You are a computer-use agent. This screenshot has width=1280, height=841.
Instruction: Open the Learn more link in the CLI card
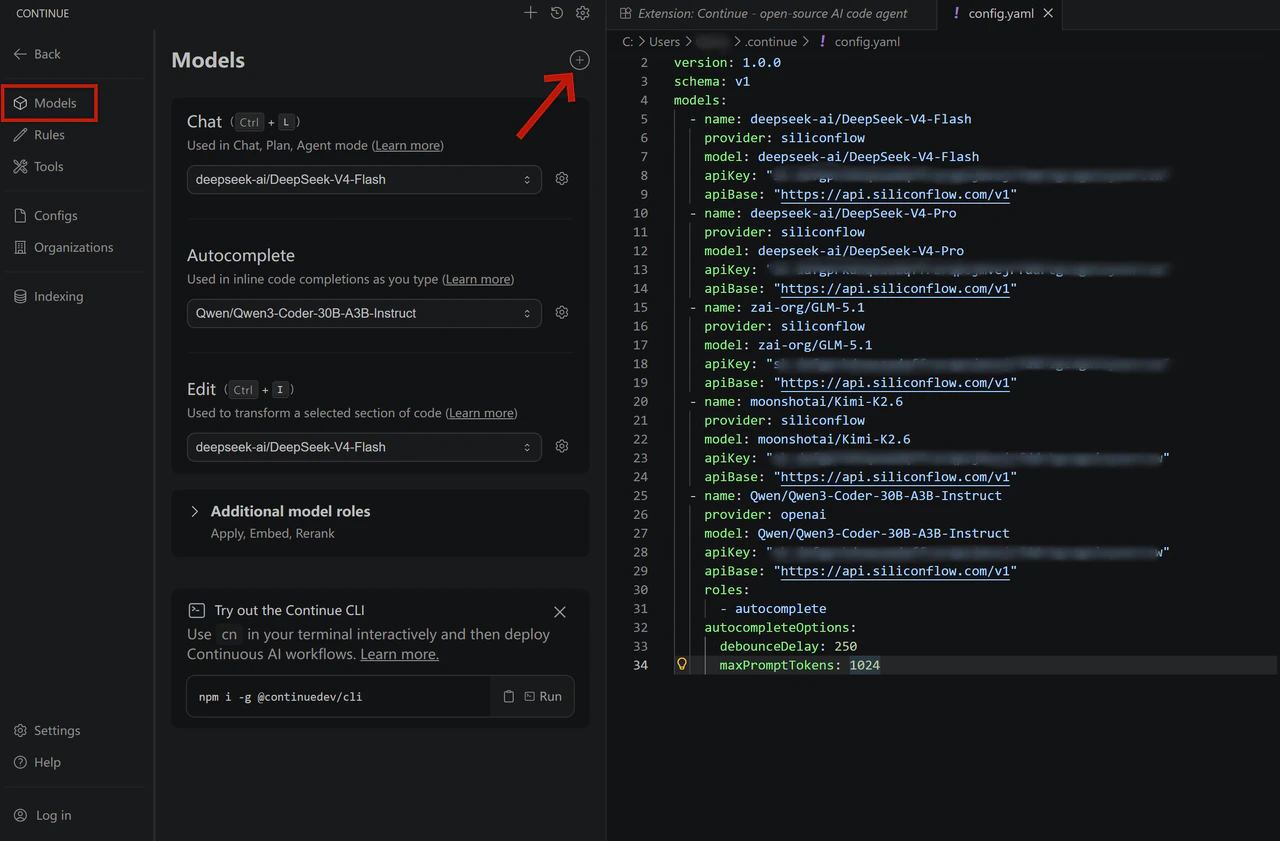tap(399, 655)
